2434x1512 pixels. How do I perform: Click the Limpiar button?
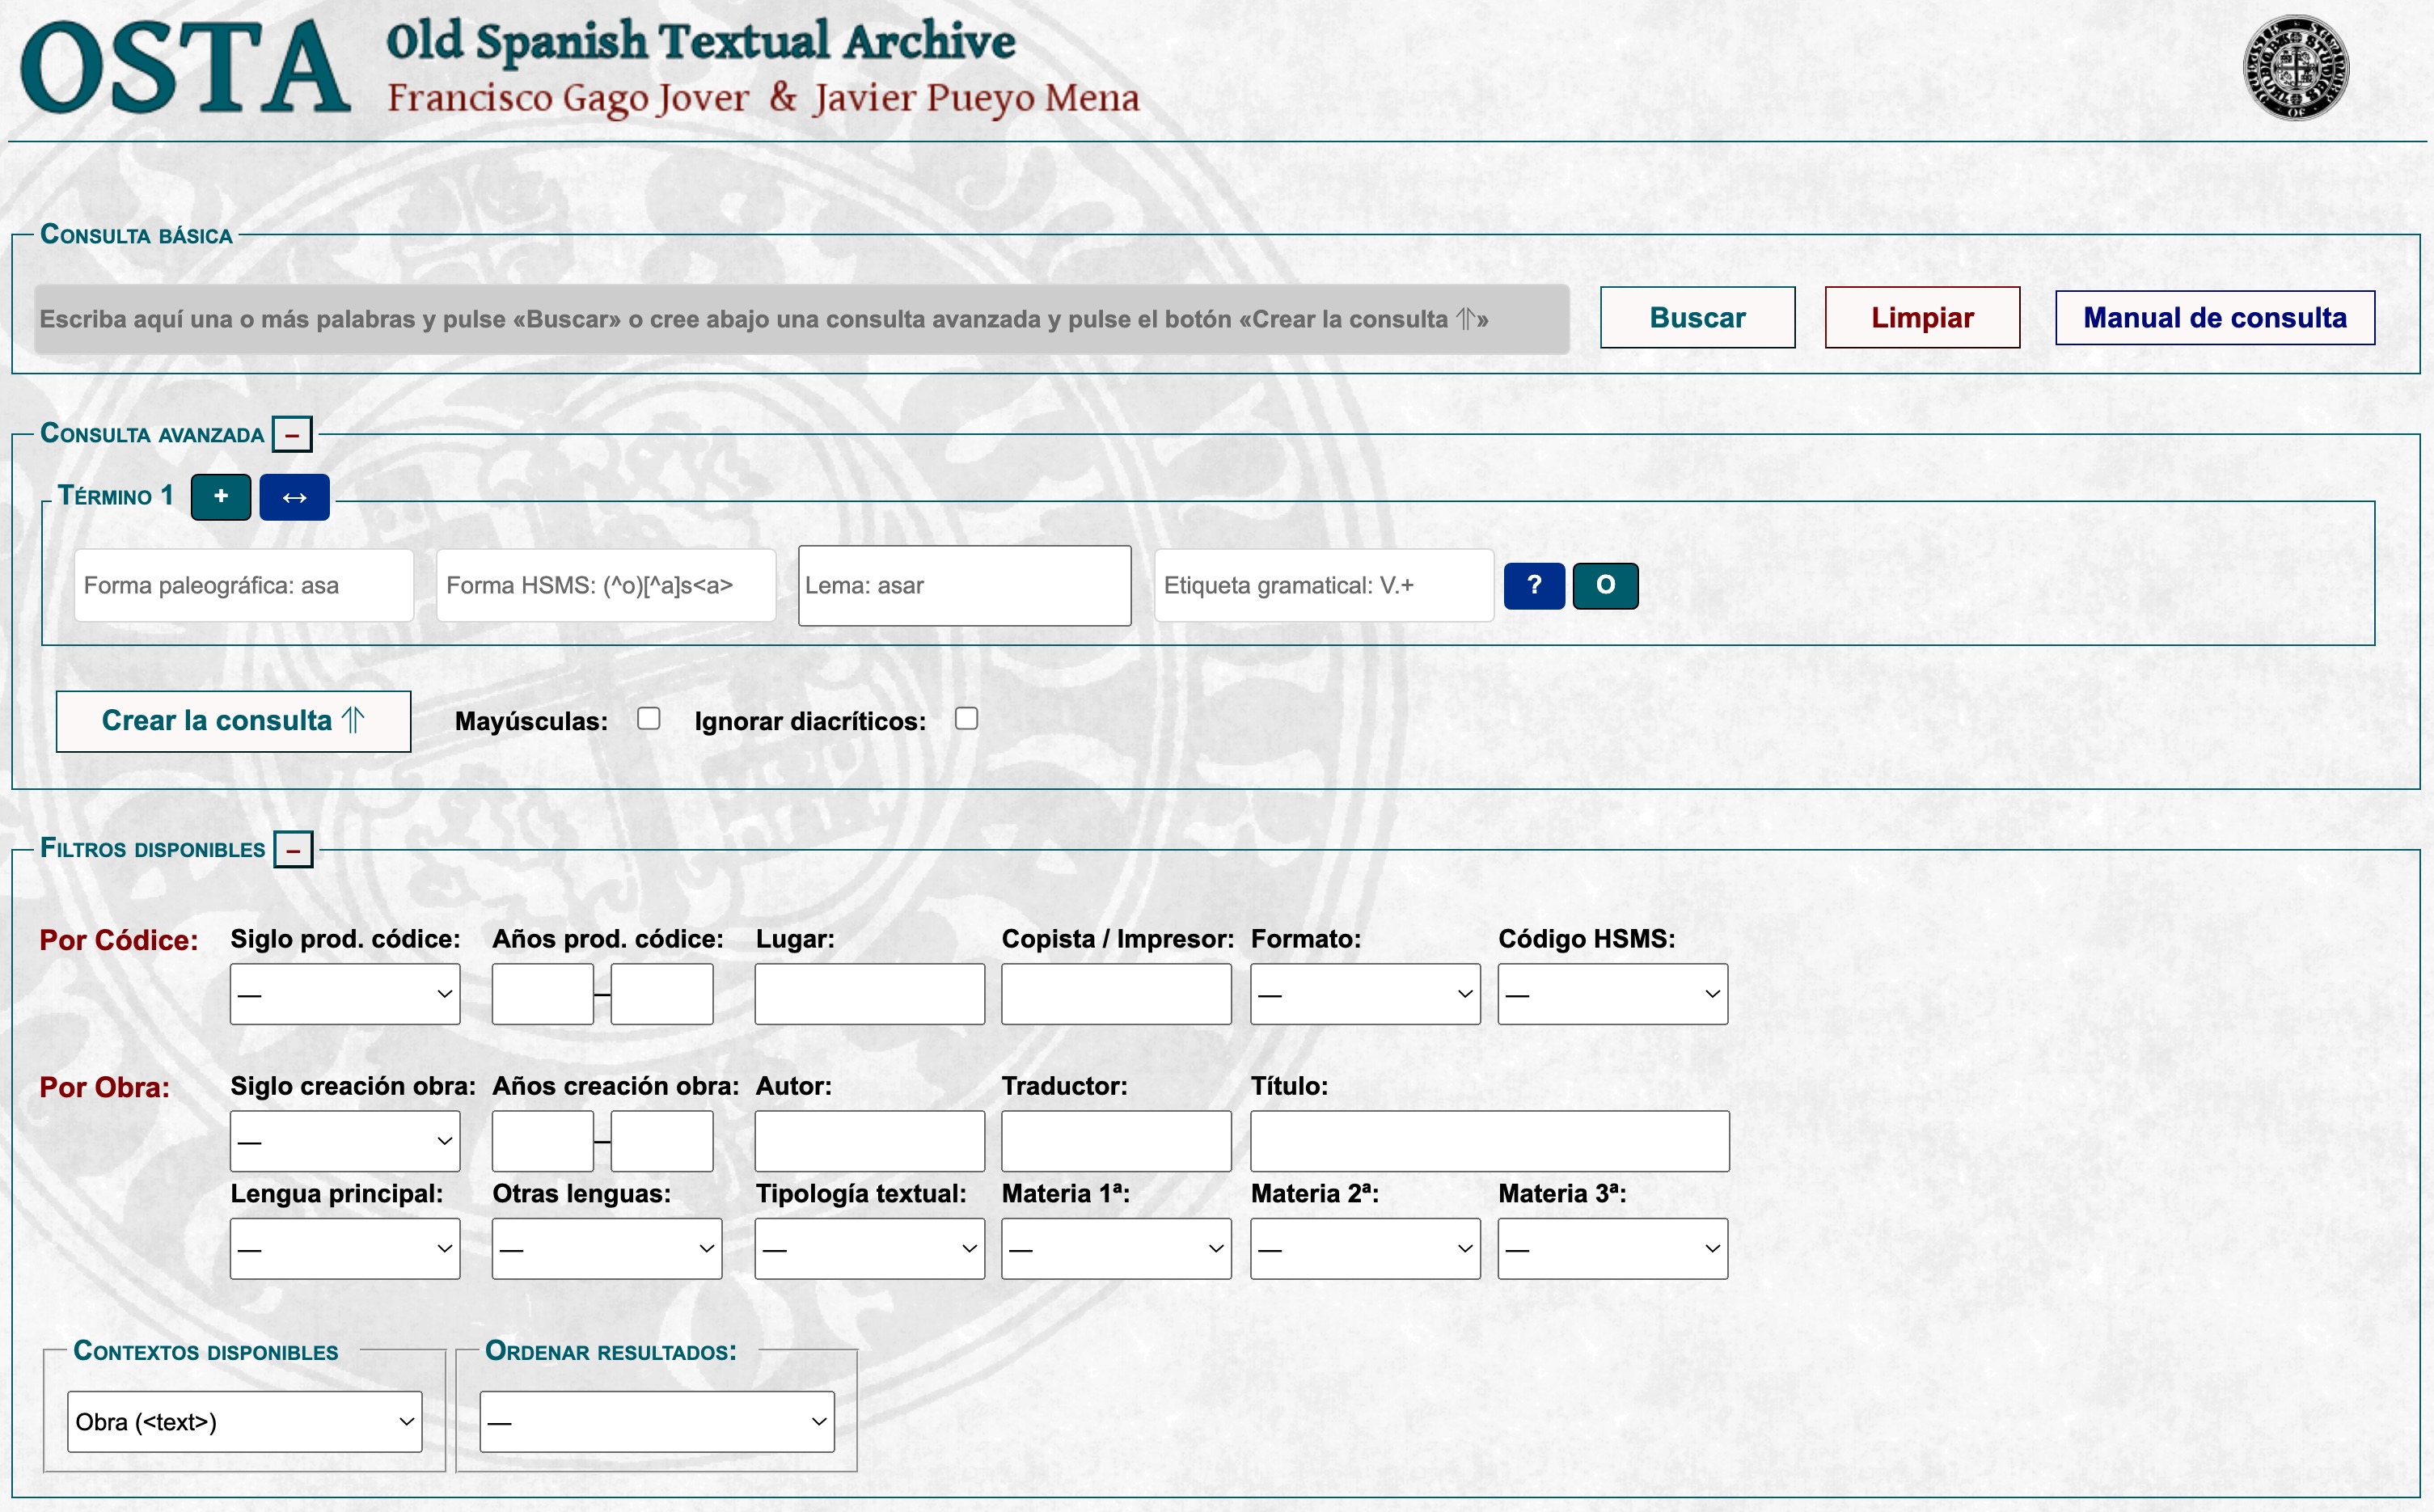click(x=1922, y=318)
